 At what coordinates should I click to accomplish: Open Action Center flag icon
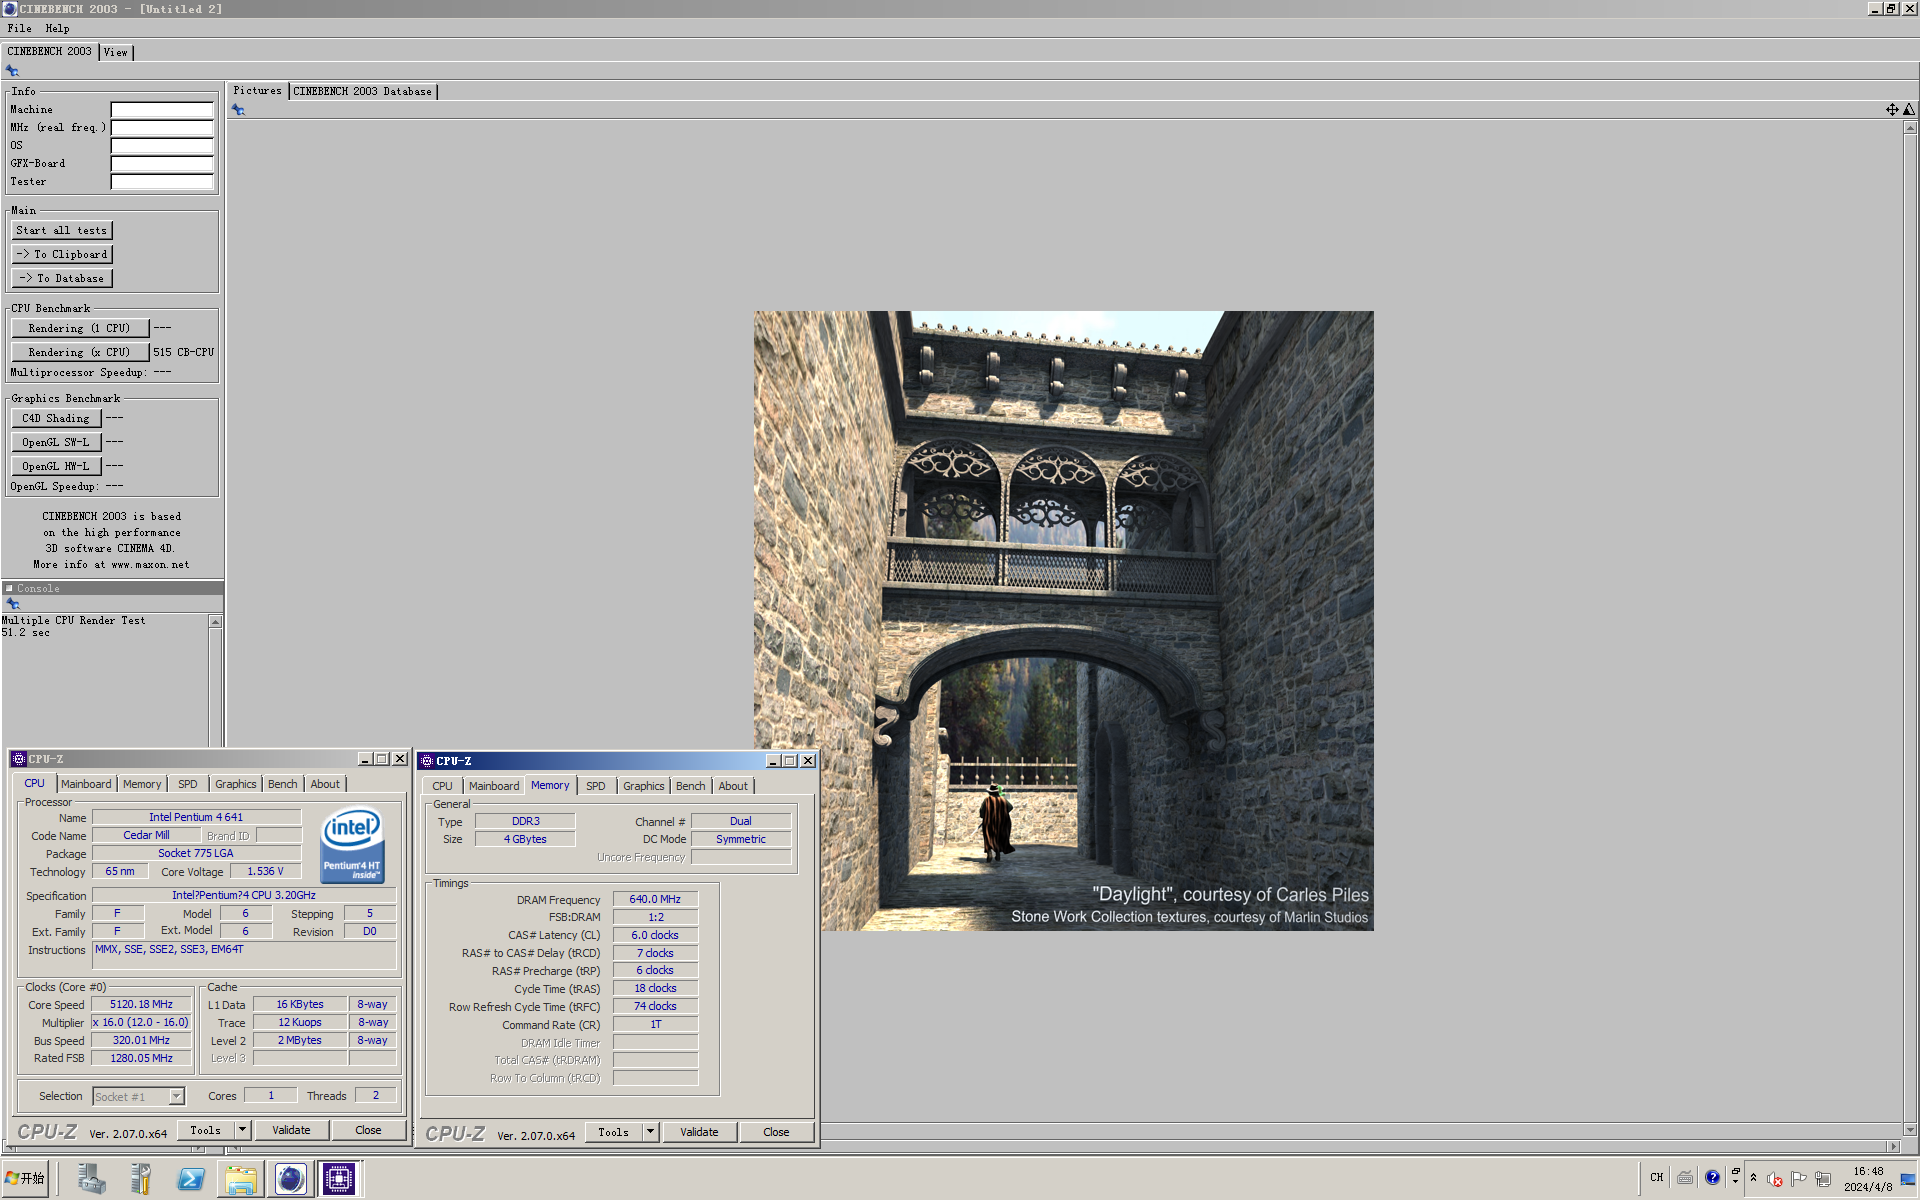(1799, 1179)
